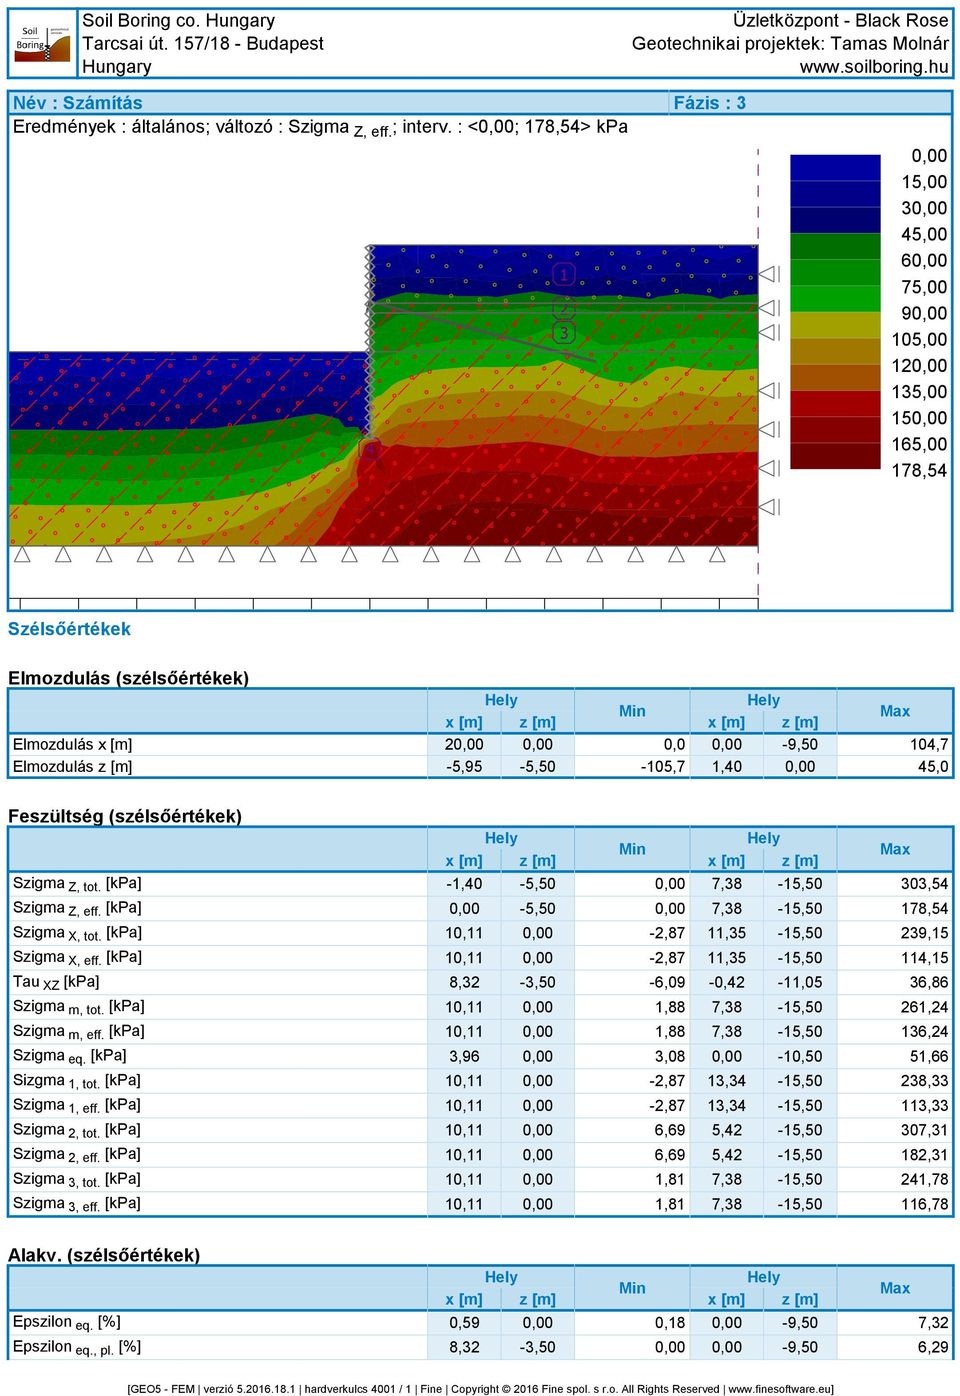Click the 'Elmozdulás x [m]' row label
This screenshot has height=1396, width=960.
coord(72,745)
